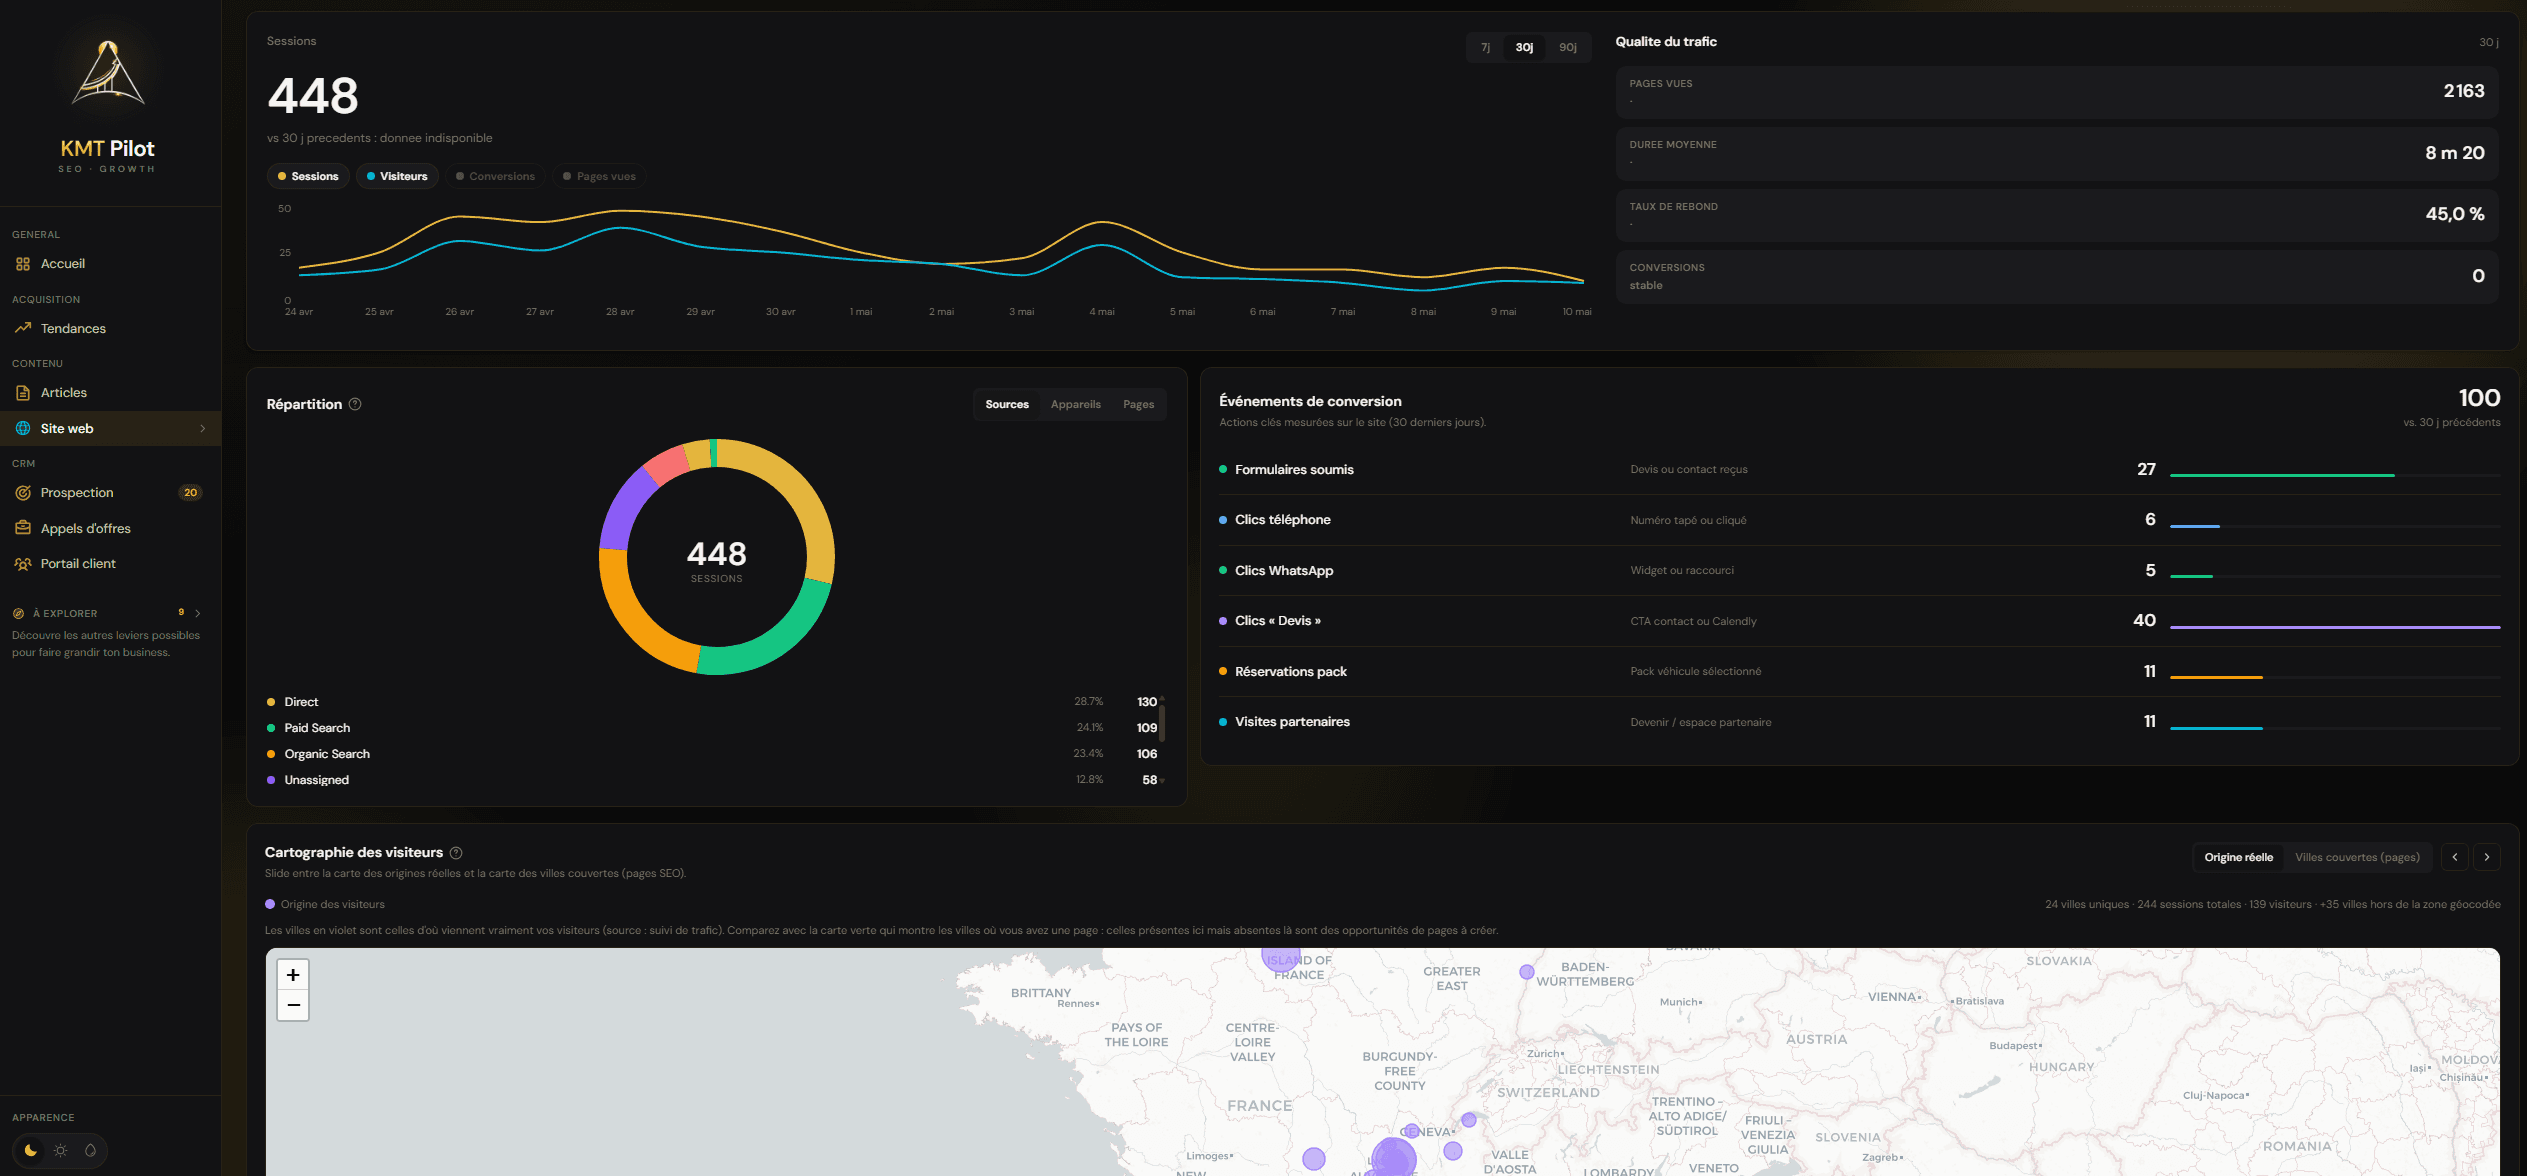
Task: Switch to light theme sun icon
Action: pos(61,1151)
